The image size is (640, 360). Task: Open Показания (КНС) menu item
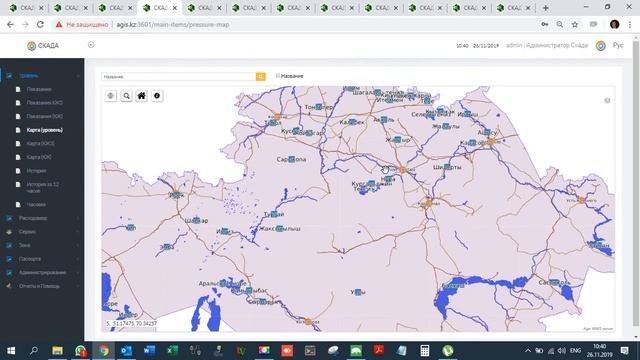(x=44, y=103)
